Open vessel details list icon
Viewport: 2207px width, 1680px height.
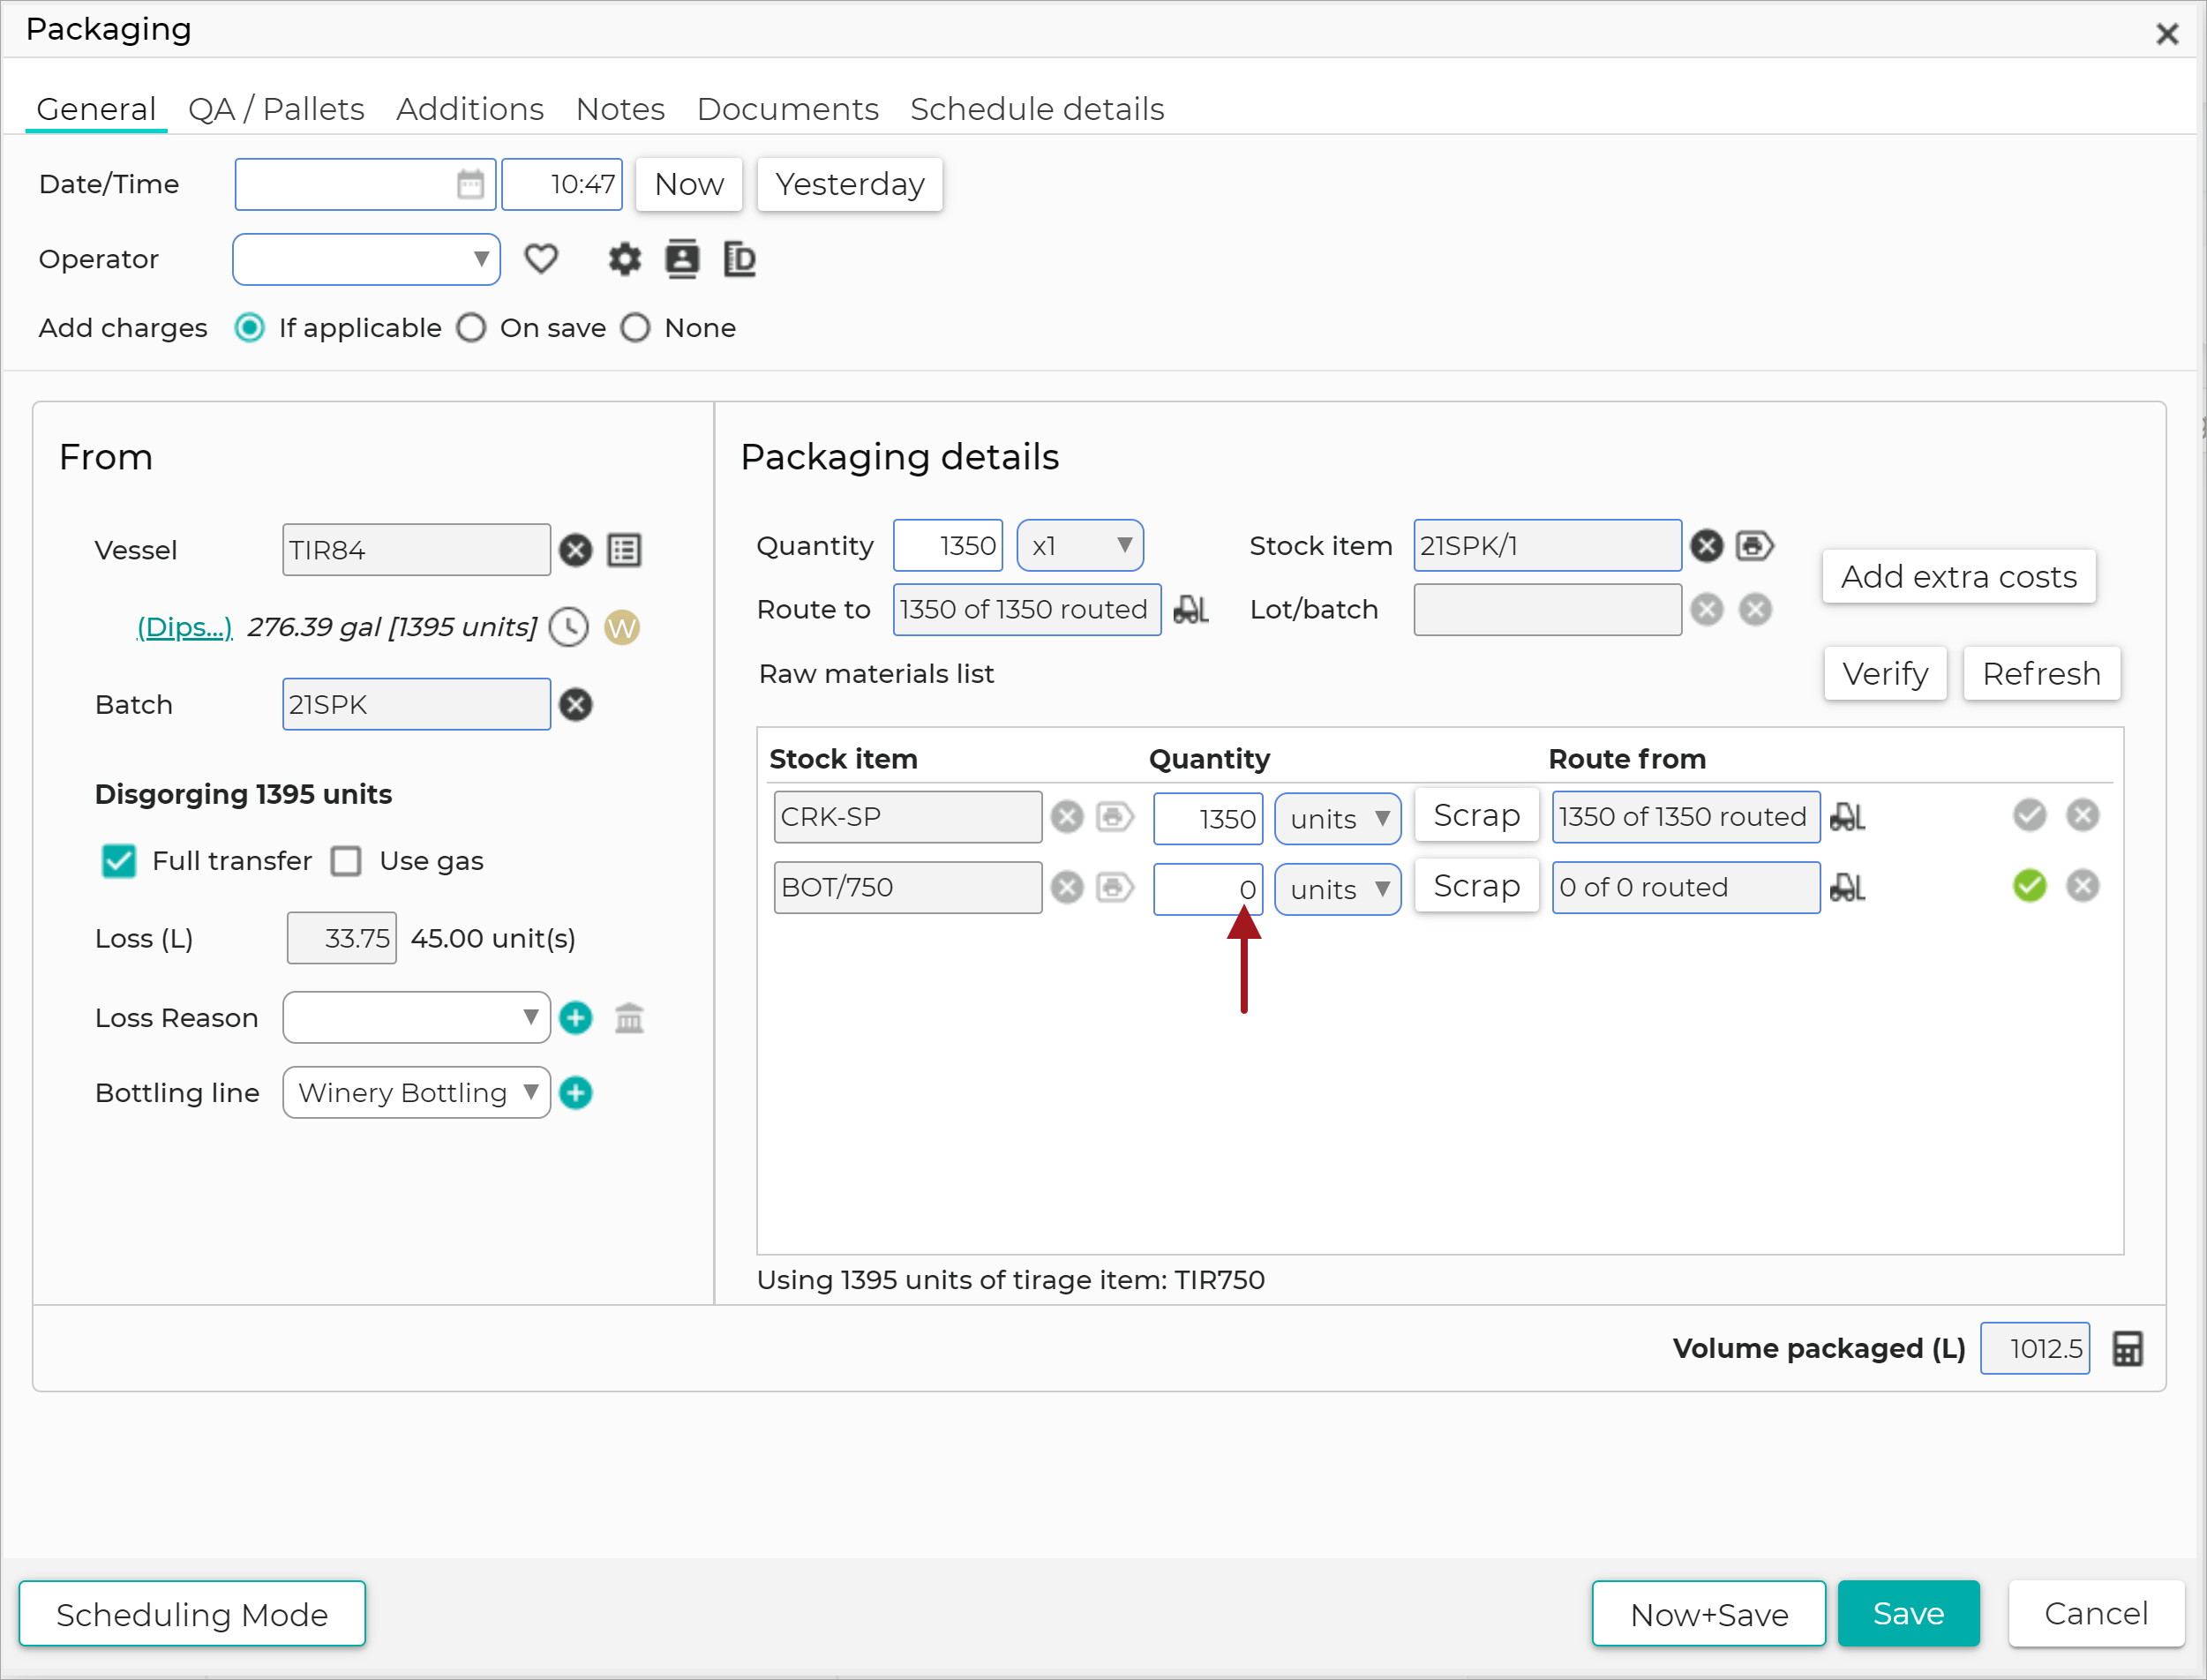(x=625, y=550)
